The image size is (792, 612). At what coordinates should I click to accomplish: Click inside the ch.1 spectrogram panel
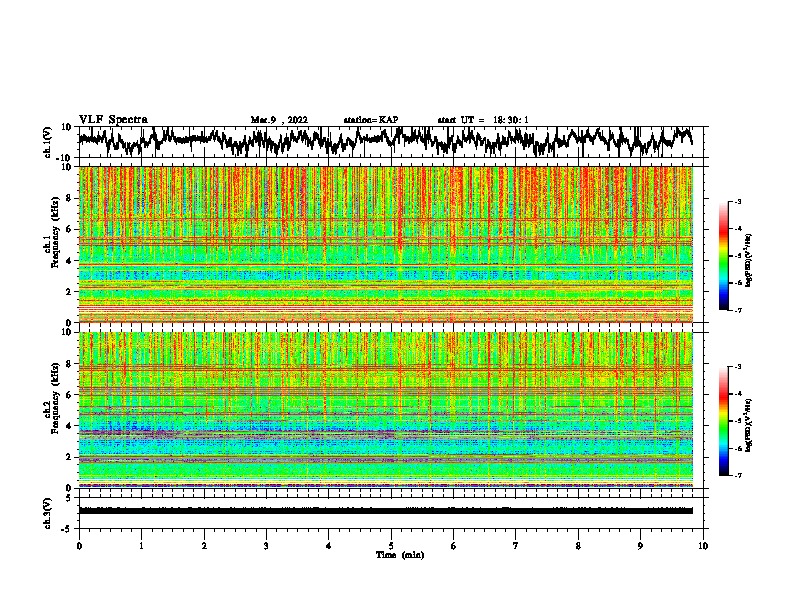(x=386, y=244)
